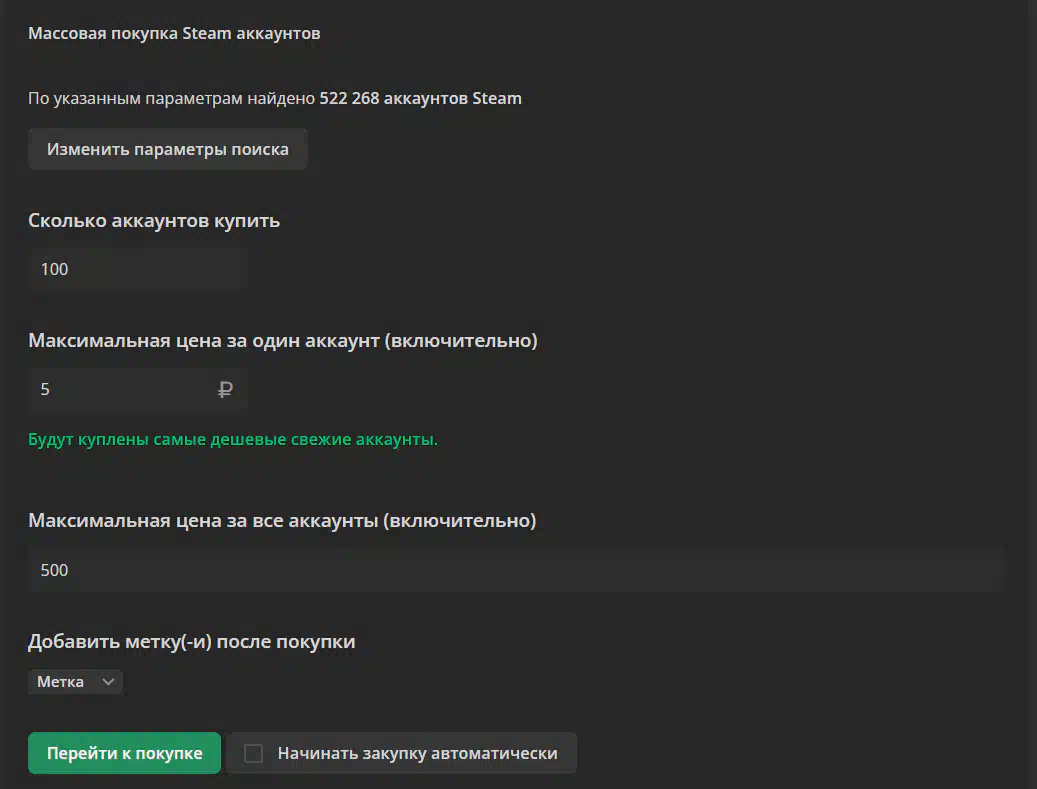This screenshot has height=789, width=1037.
Task: Click the green Будут куплены самые дешевые hint
Action: click(233, 439)
